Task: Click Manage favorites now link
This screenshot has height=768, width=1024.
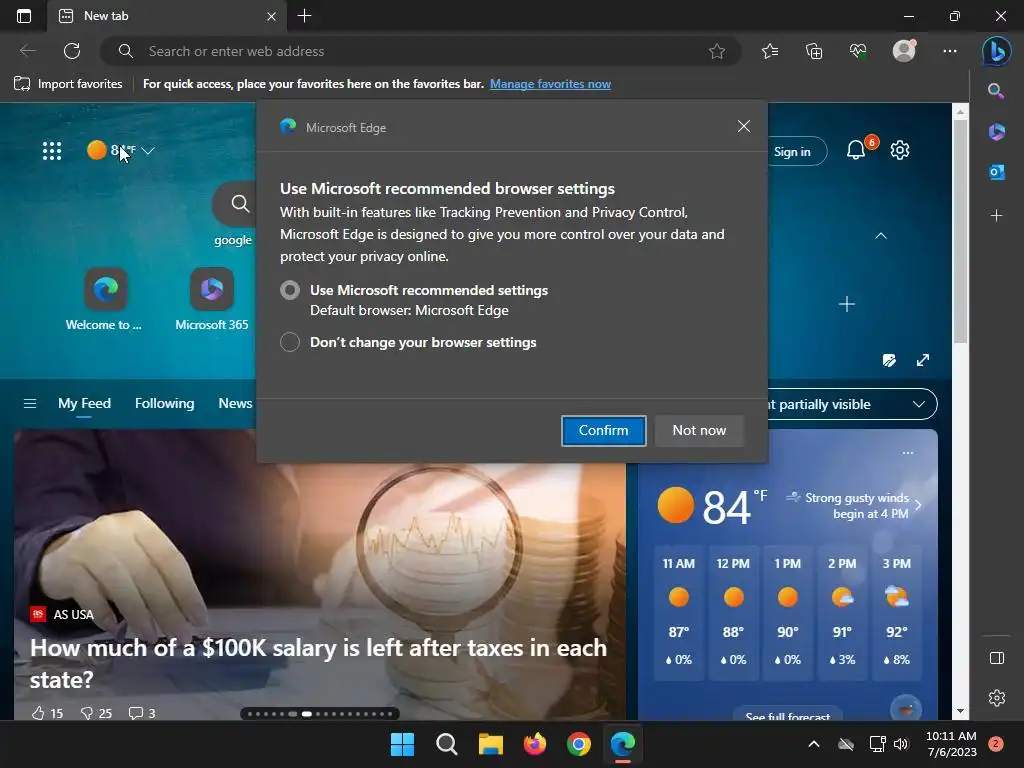Action: pos(550,84)
